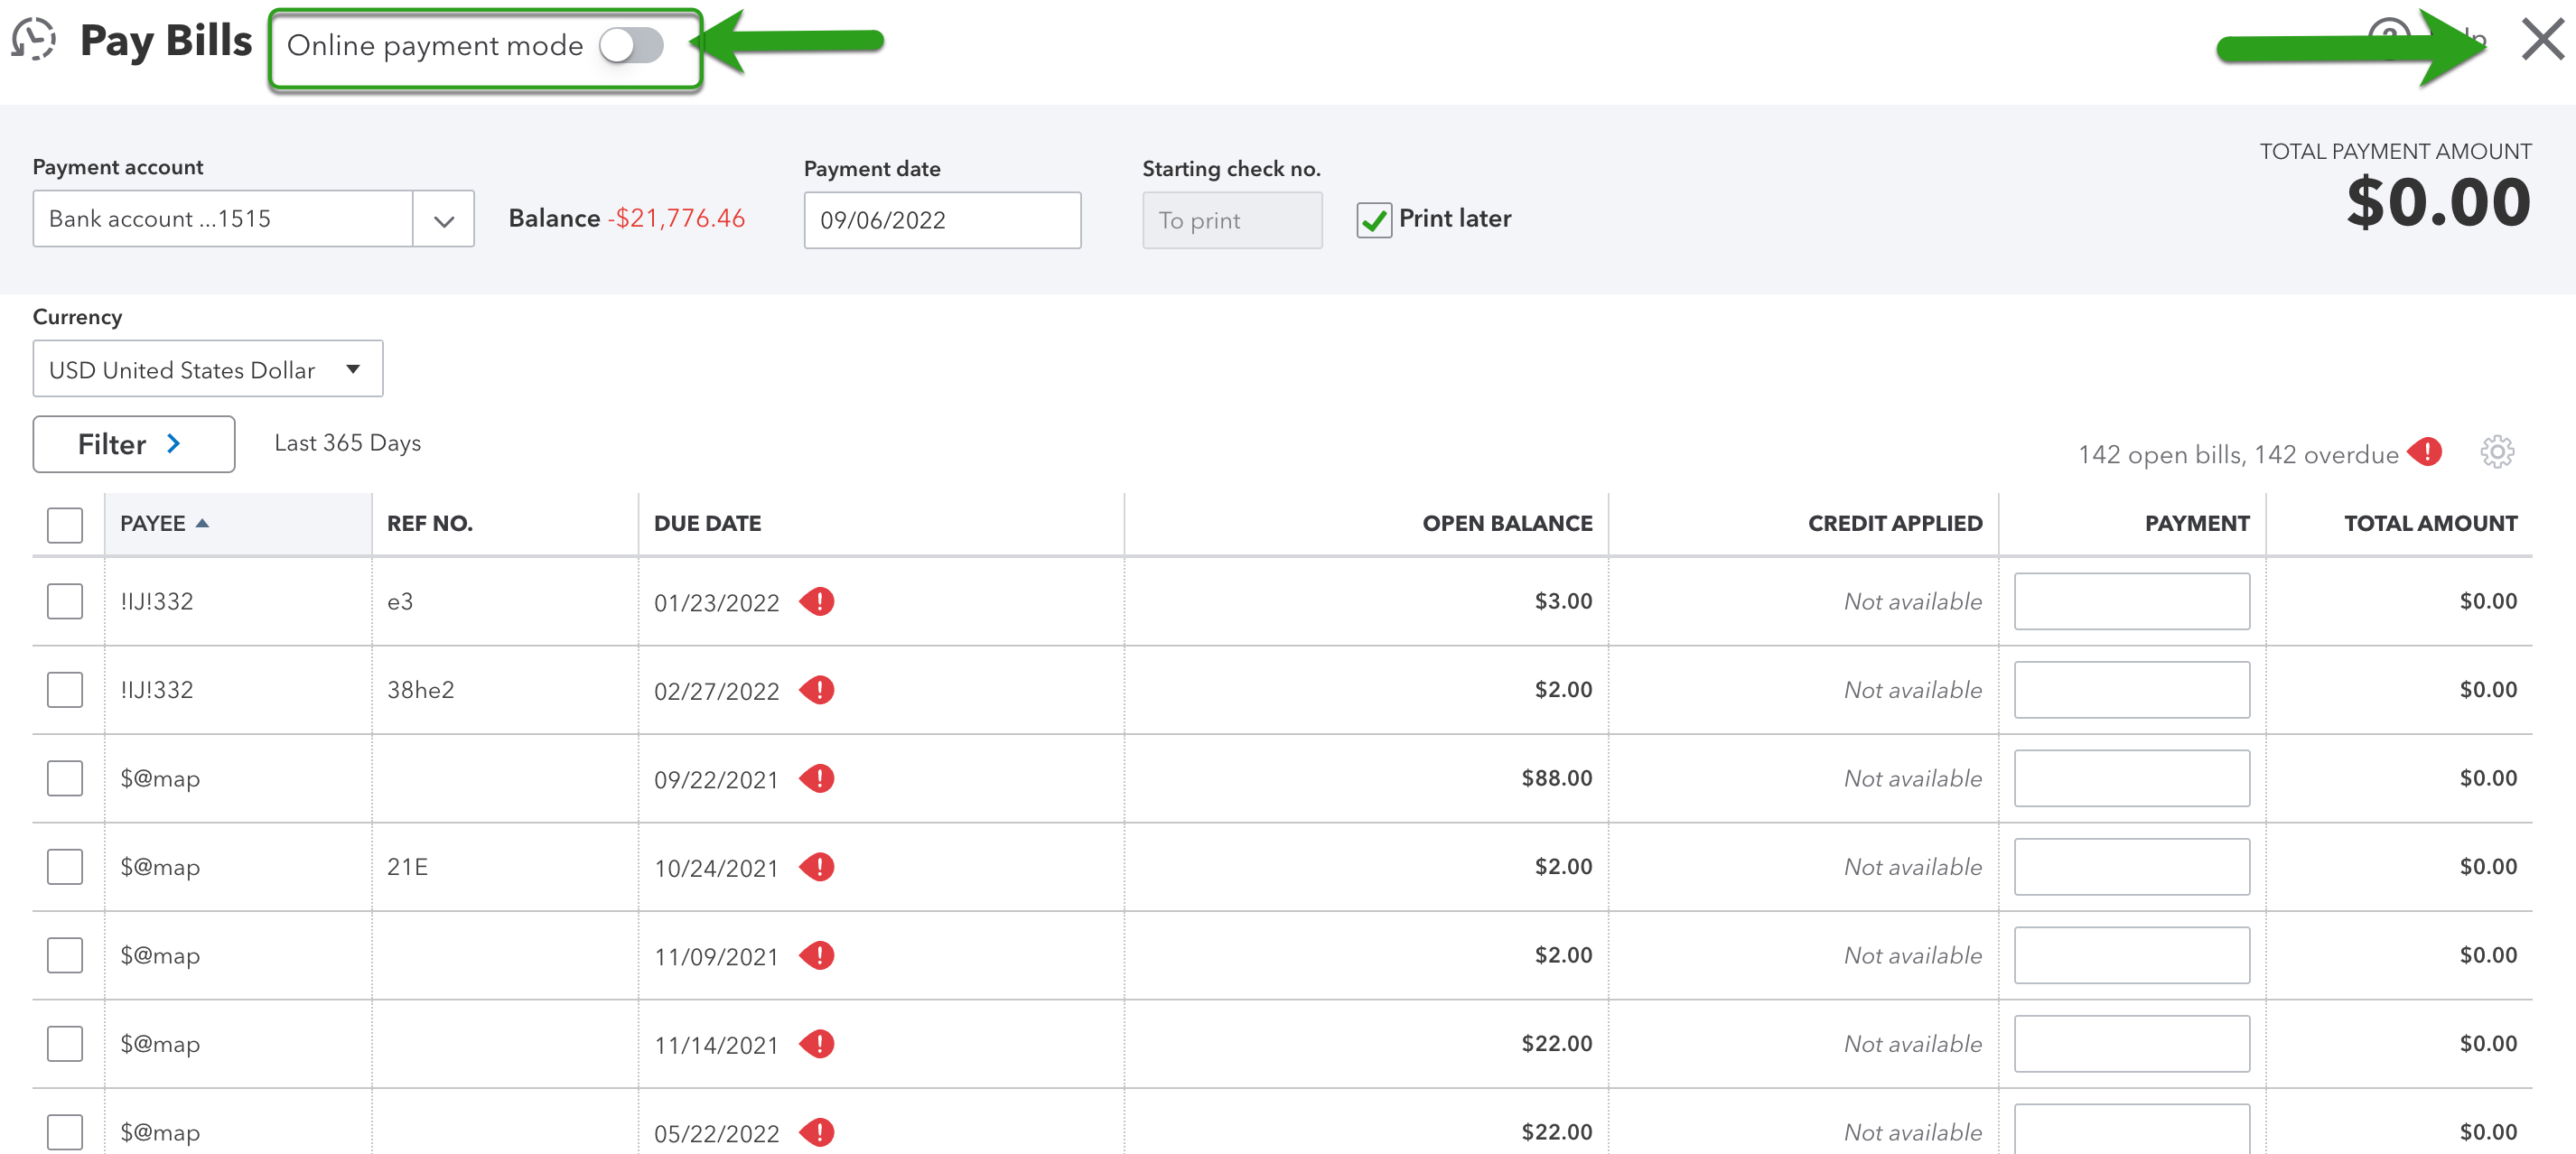Click the overdue icon beside due date 02/27/2022
Image resolution: width=2576 pixels, height=1154 pixels.
[818, 689]
